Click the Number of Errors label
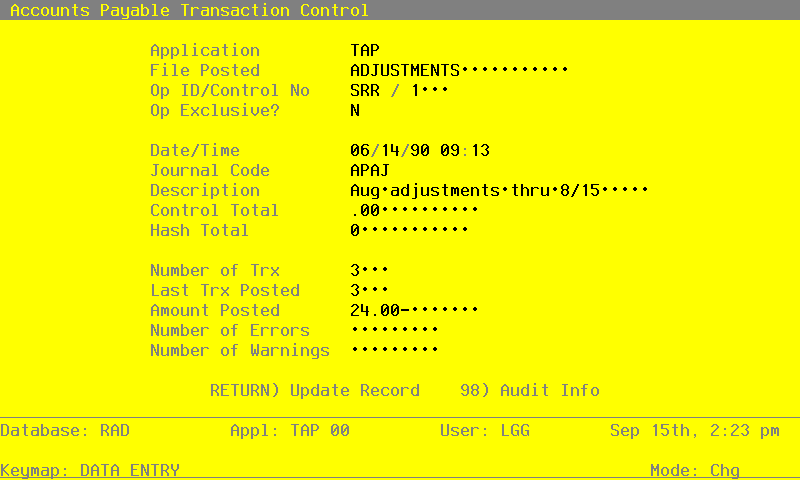 230,330
